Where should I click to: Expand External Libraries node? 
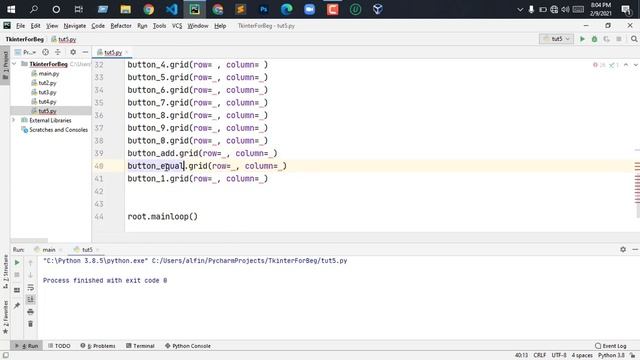click(14, 120)
